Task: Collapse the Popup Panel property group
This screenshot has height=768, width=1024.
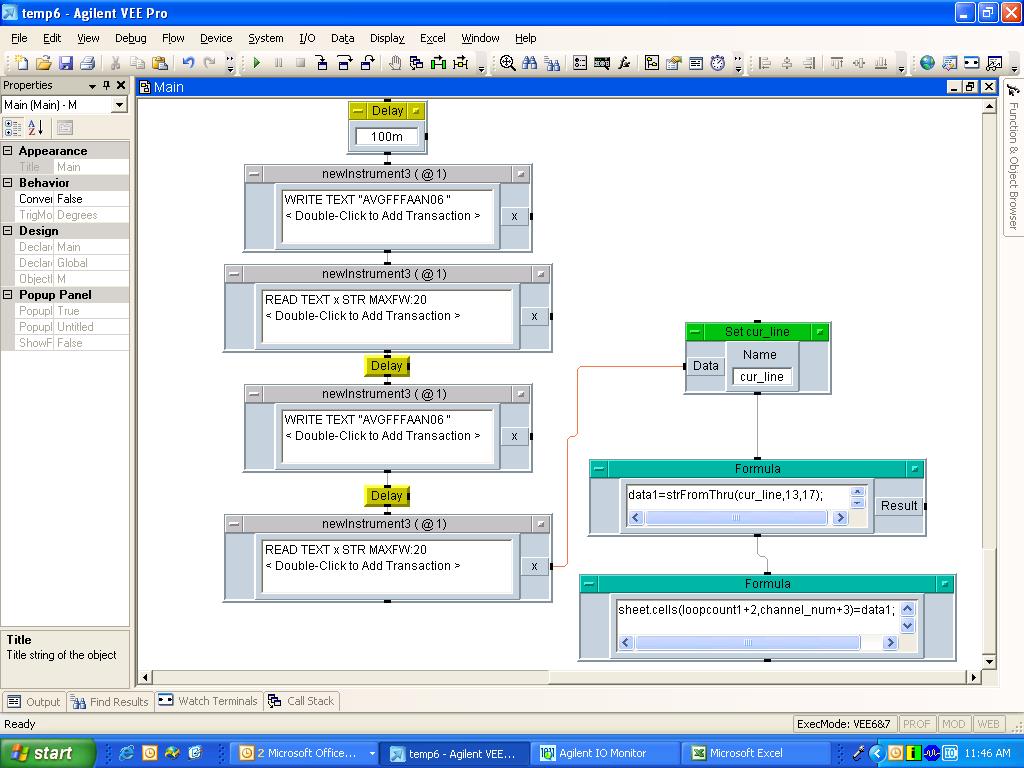Action: point(8,295)
